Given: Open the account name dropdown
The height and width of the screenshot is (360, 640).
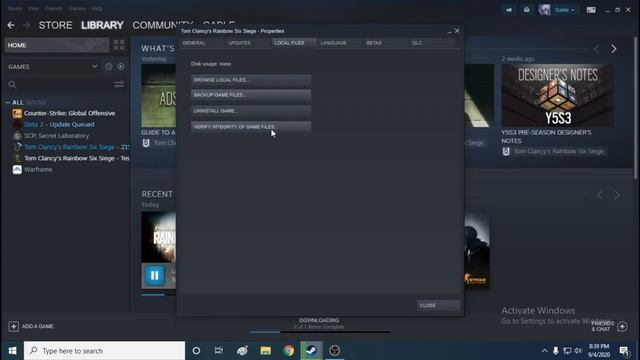Looking at the screenshot, I should coord(565,10).
